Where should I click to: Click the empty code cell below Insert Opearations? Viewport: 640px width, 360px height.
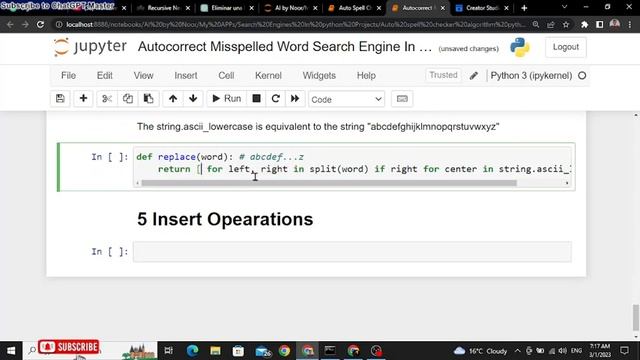(x=352, y=252)
